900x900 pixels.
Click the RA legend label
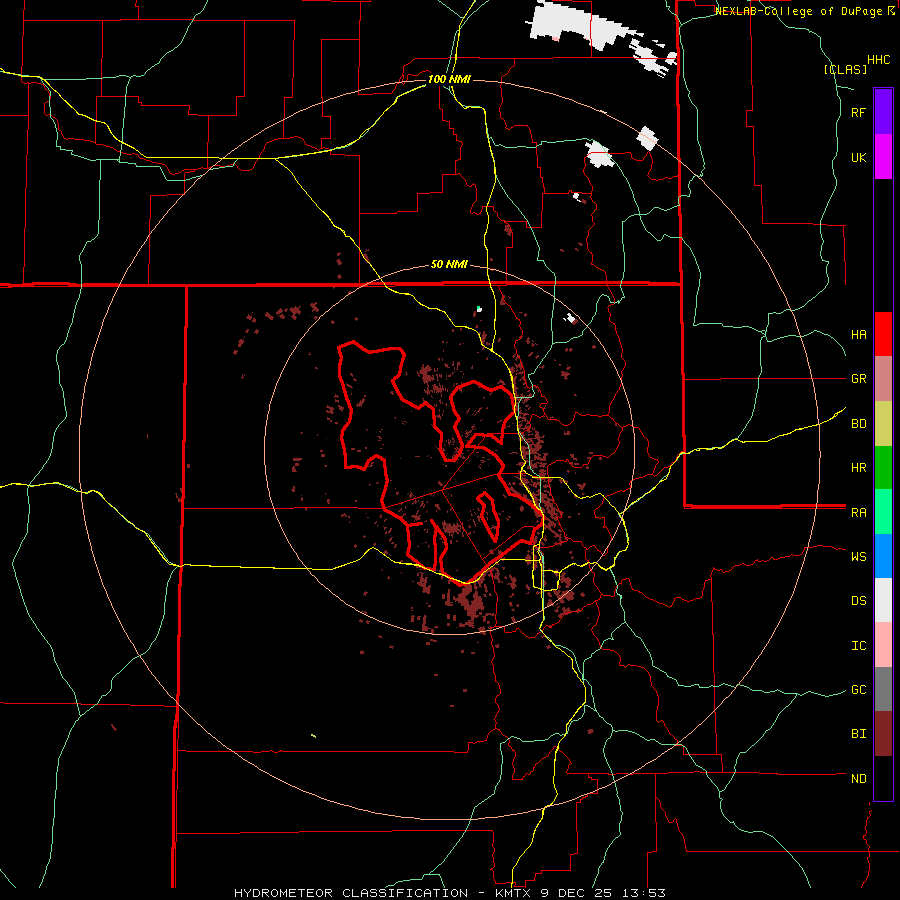858,513
